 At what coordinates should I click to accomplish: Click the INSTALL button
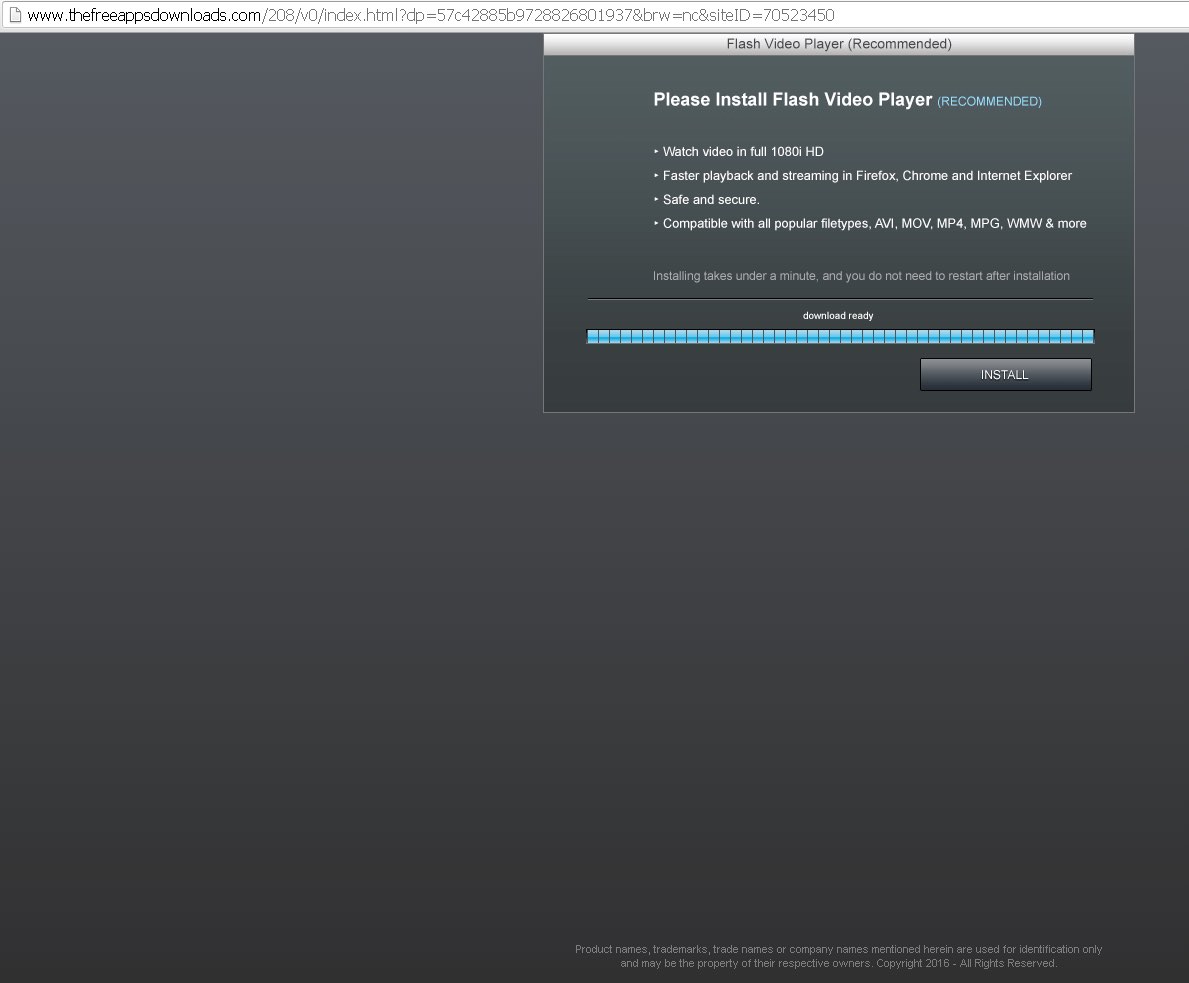coord(1005,375)
